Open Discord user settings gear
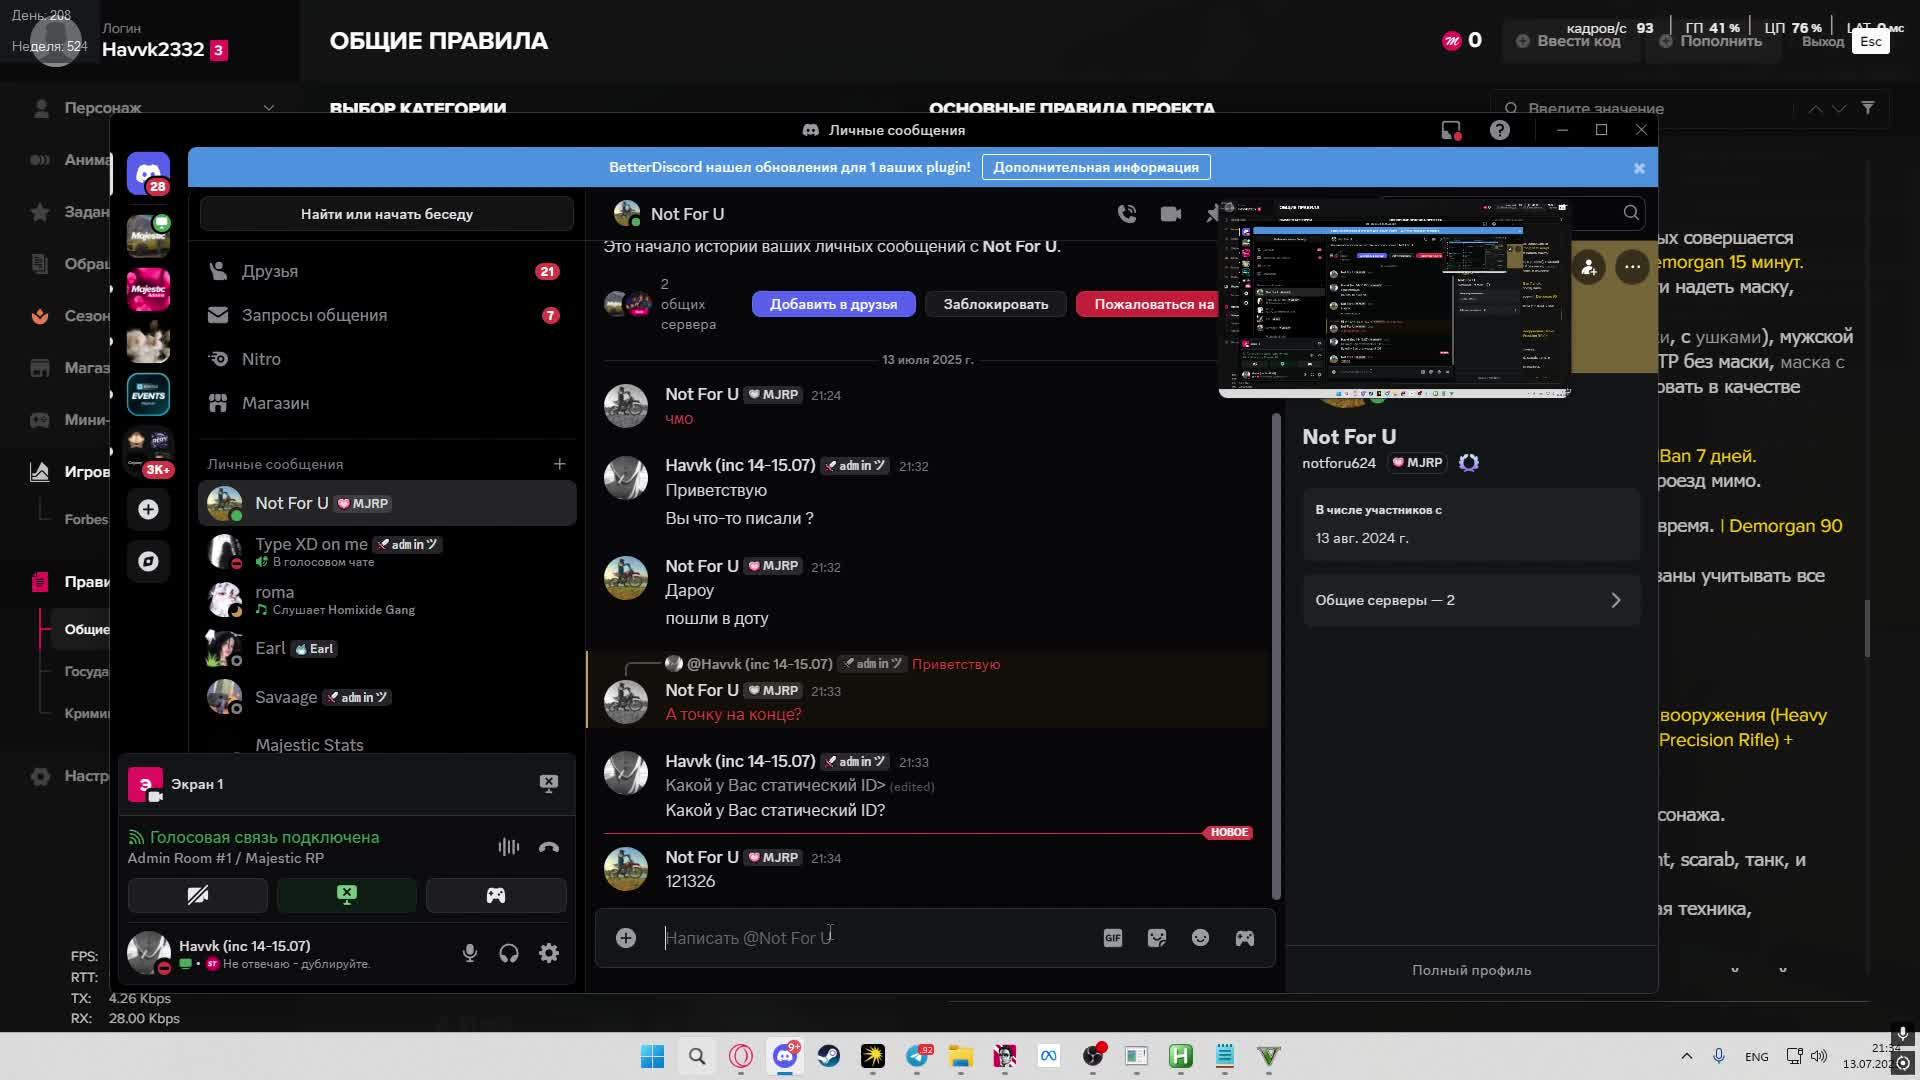The image size is (1920, 1080). coord(549,953)
